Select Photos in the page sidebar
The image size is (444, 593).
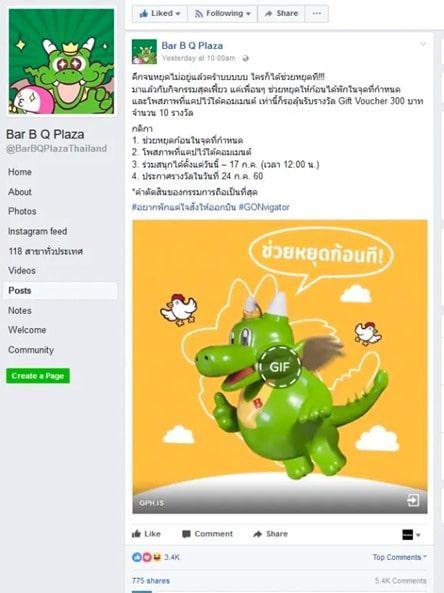pyautogui.click(x=22, y=211)
